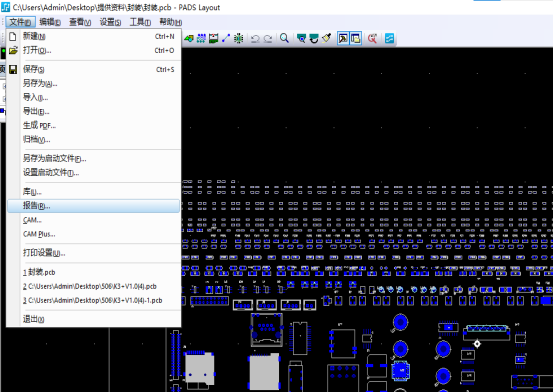Click the Dimensioning toolbar icon
554x392 pixels.
213,38
